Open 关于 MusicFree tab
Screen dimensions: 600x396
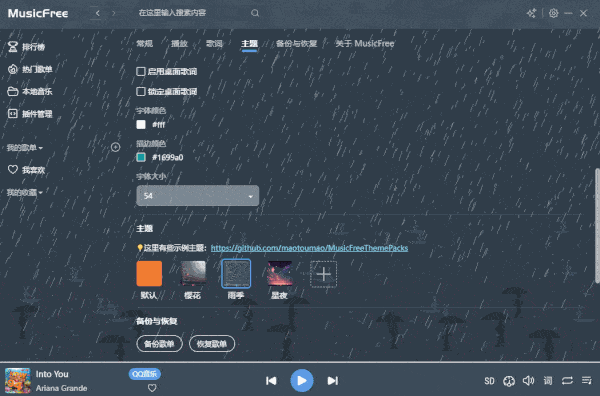click(365, 44)
